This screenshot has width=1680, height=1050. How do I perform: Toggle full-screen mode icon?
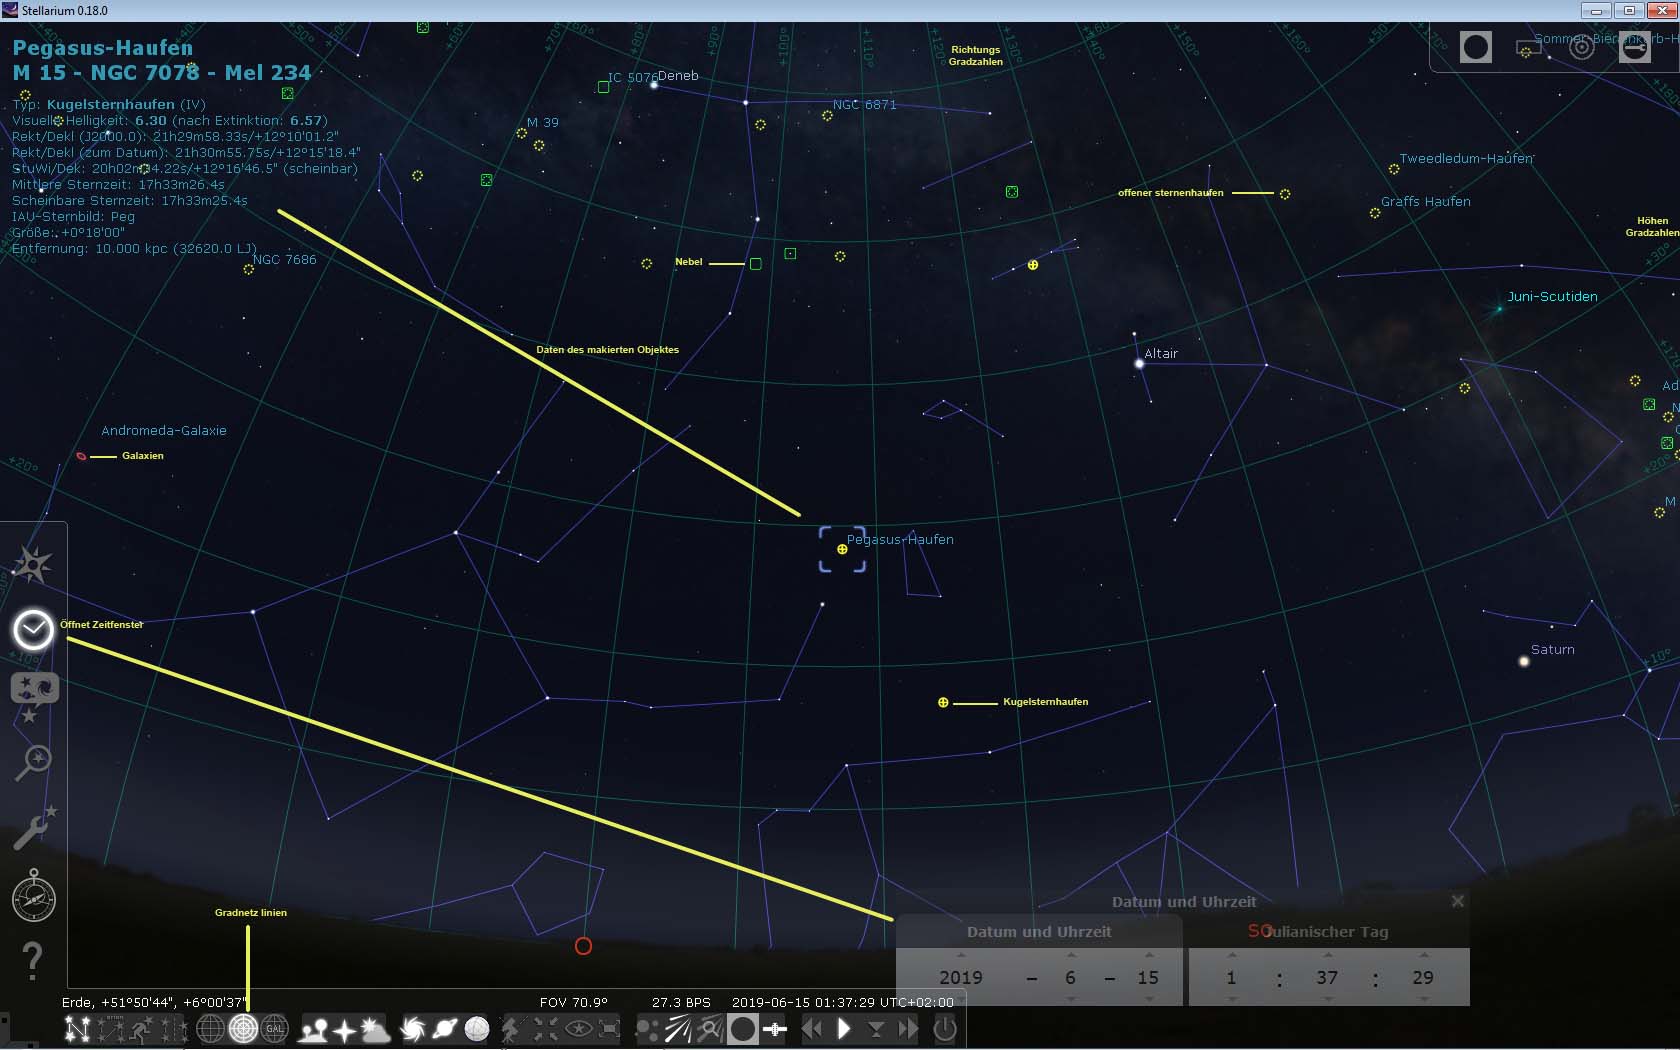coord(609,1028)
